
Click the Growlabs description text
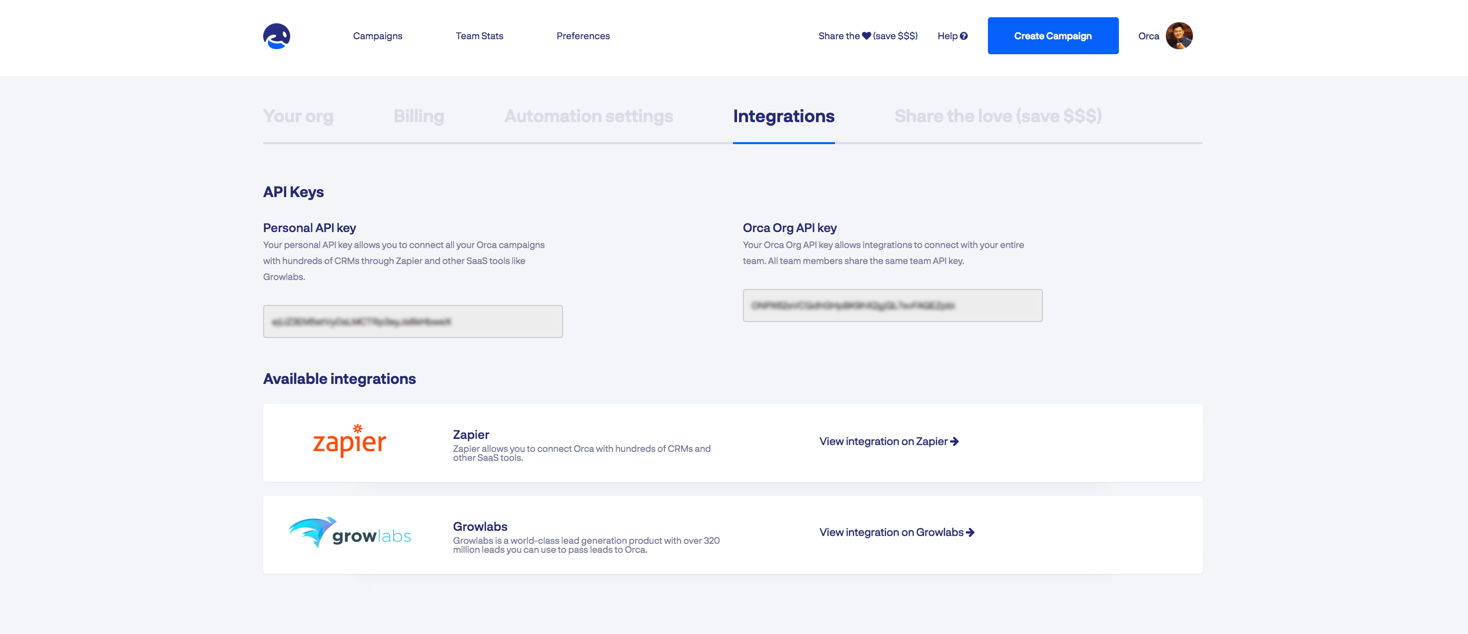pos(586,545)
